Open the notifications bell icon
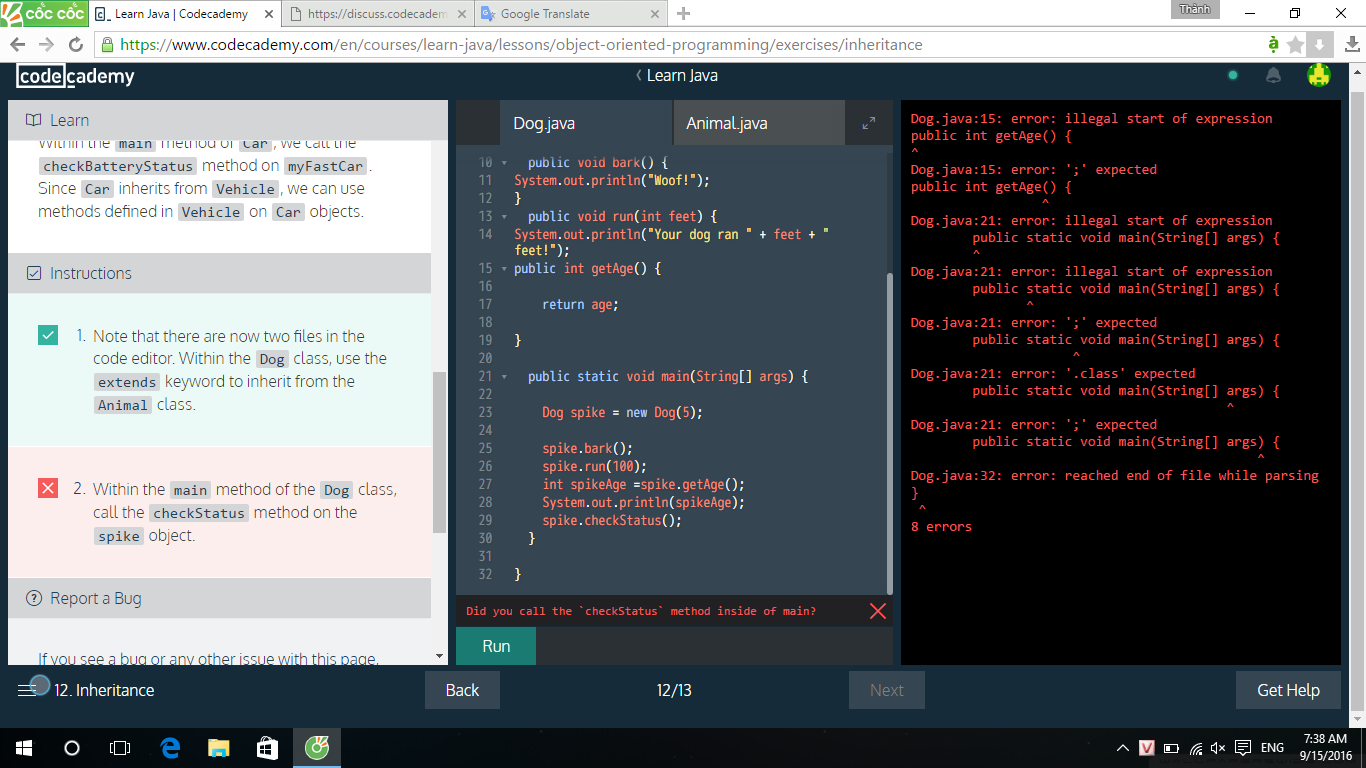 pos(1274,75)
